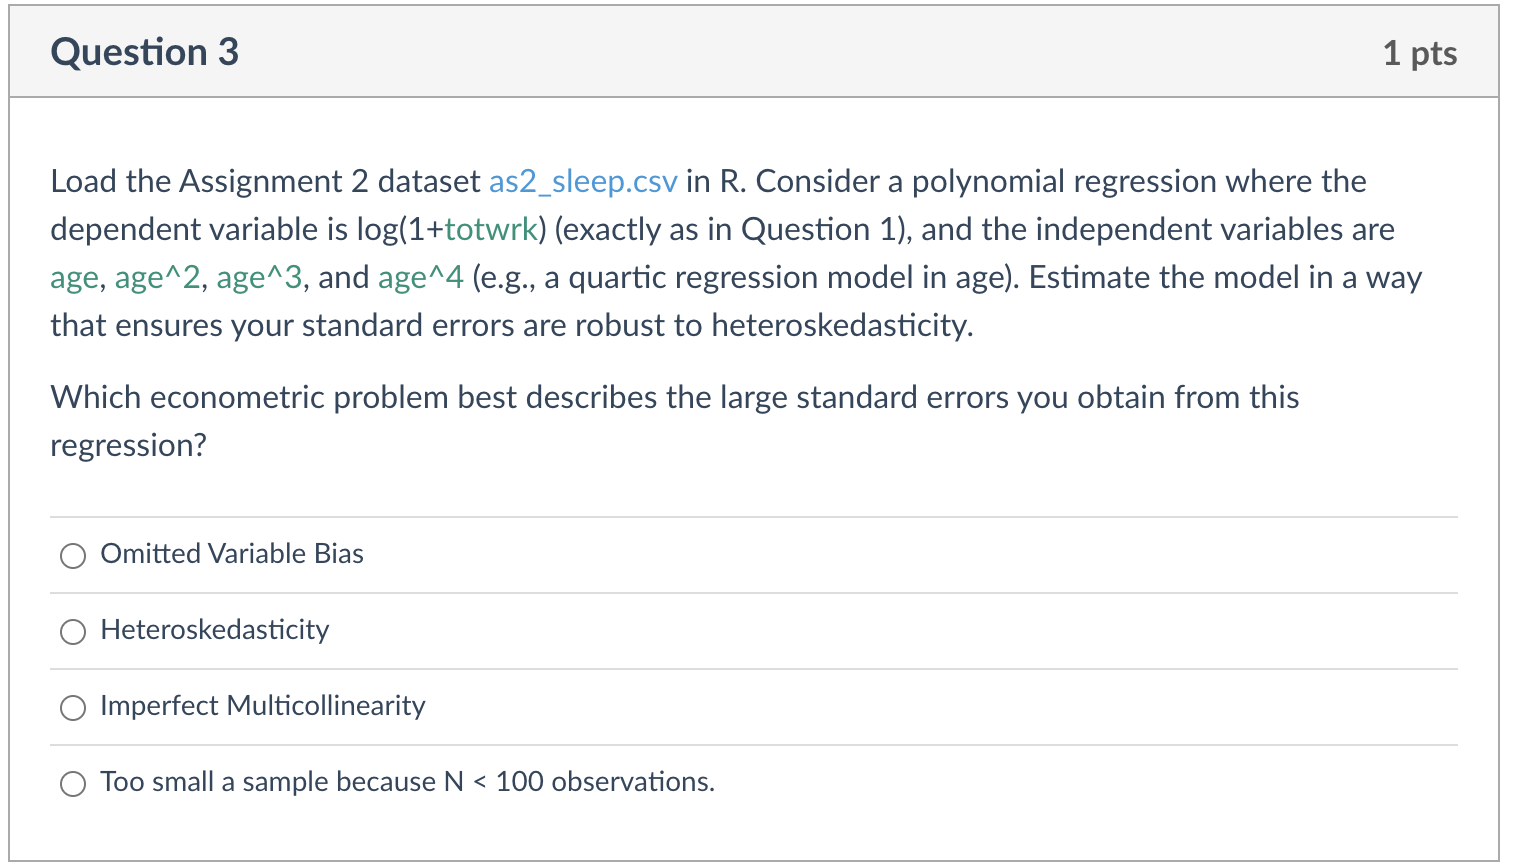Screen dimensions: 1524x864
Task: Click the Imperfect Multicollinearity label text
Action: 262,706
